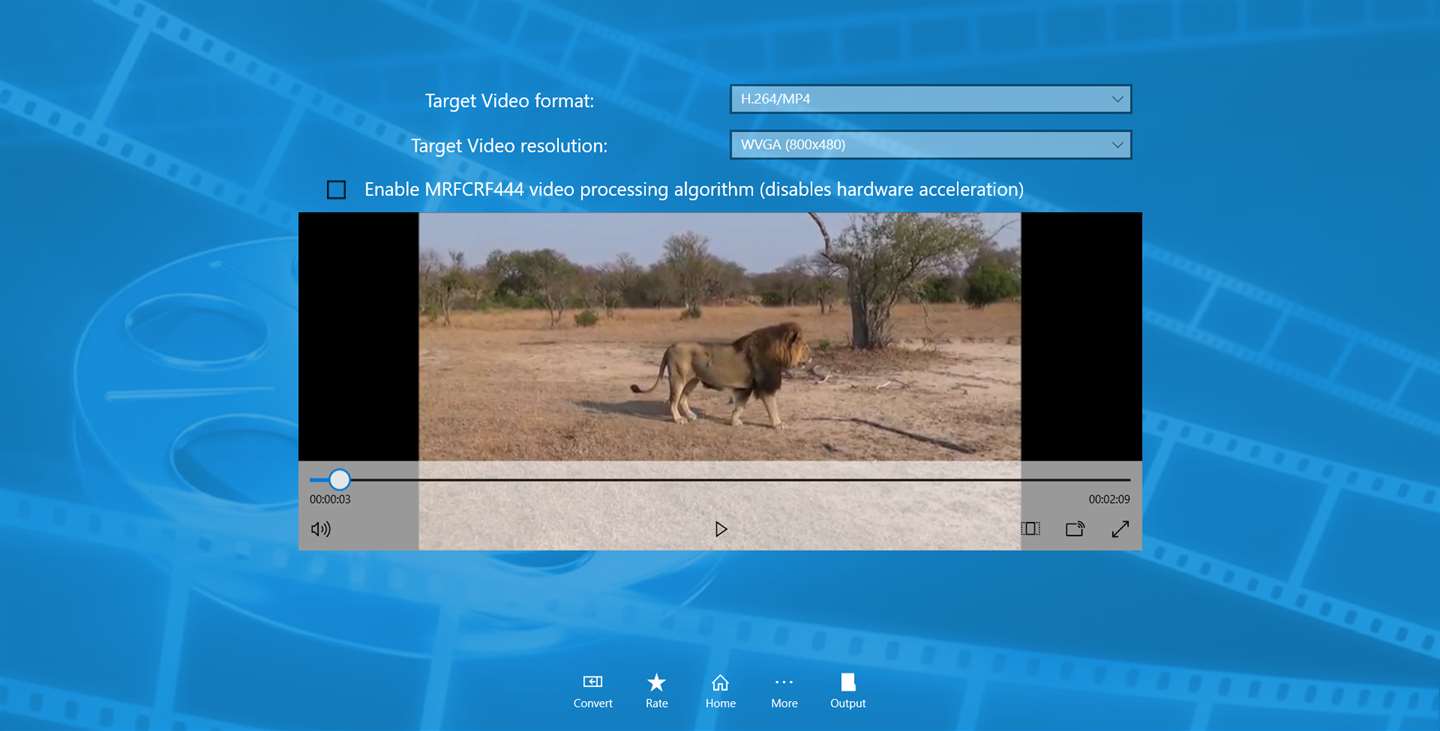Enter full screen with expand arrows icon

(1120, 529)
